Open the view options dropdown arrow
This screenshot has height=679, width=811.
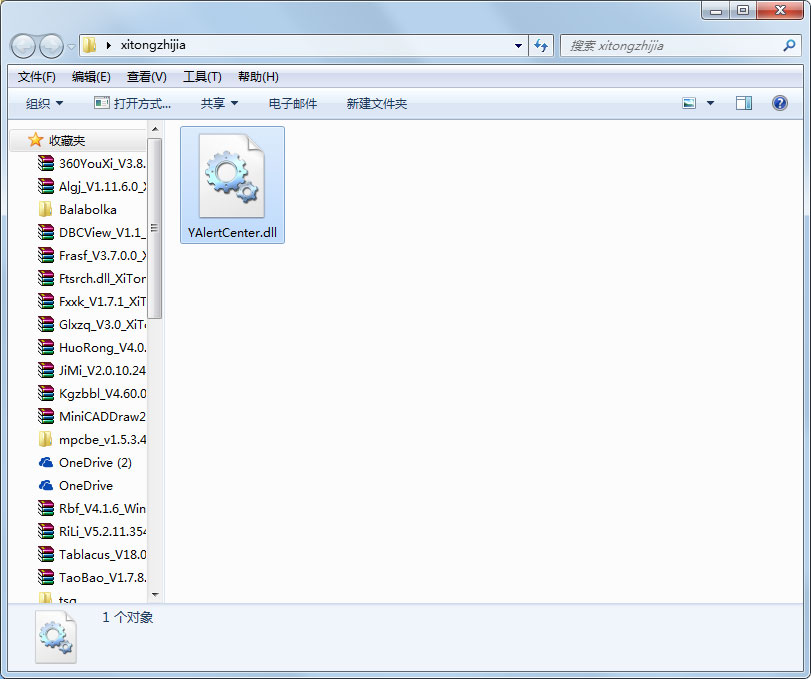tap(711, 103)
